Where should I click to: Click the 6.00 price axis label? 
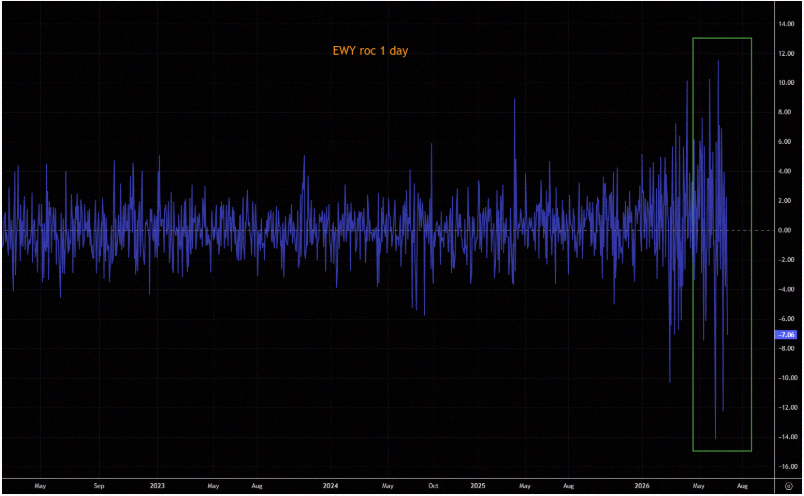pyautogui.click(x=785, y=142)
